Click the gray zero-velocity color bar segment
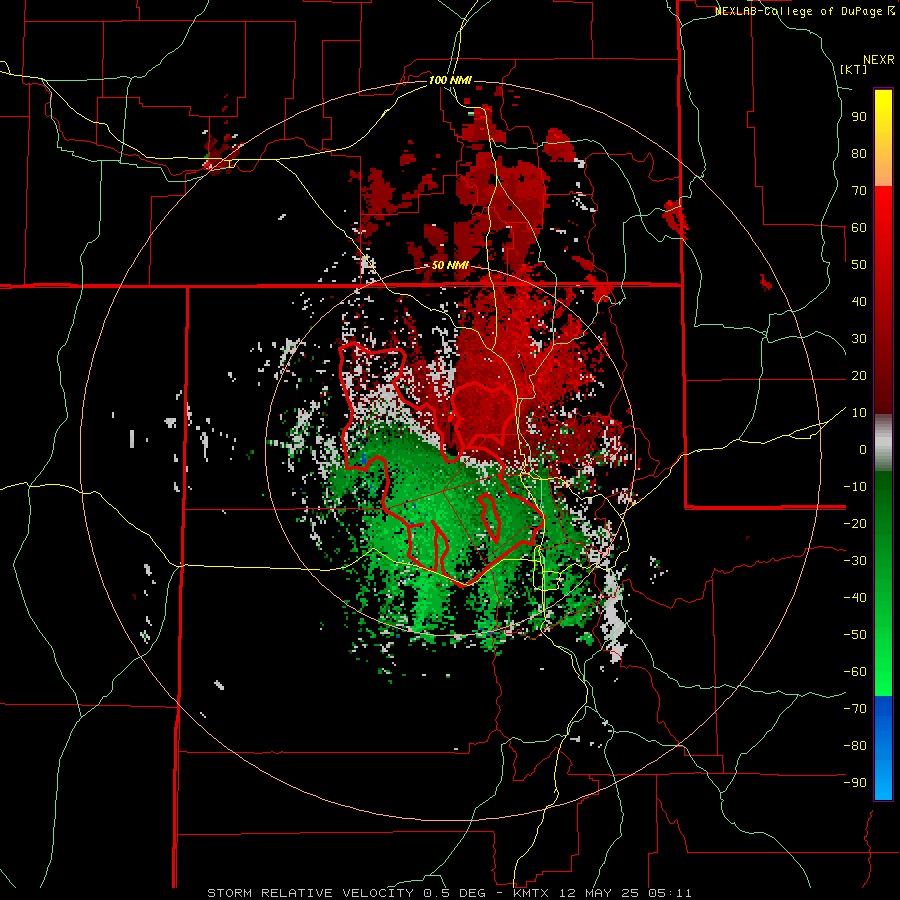This screenshot has width=900, height=900. tap(883, 442)
